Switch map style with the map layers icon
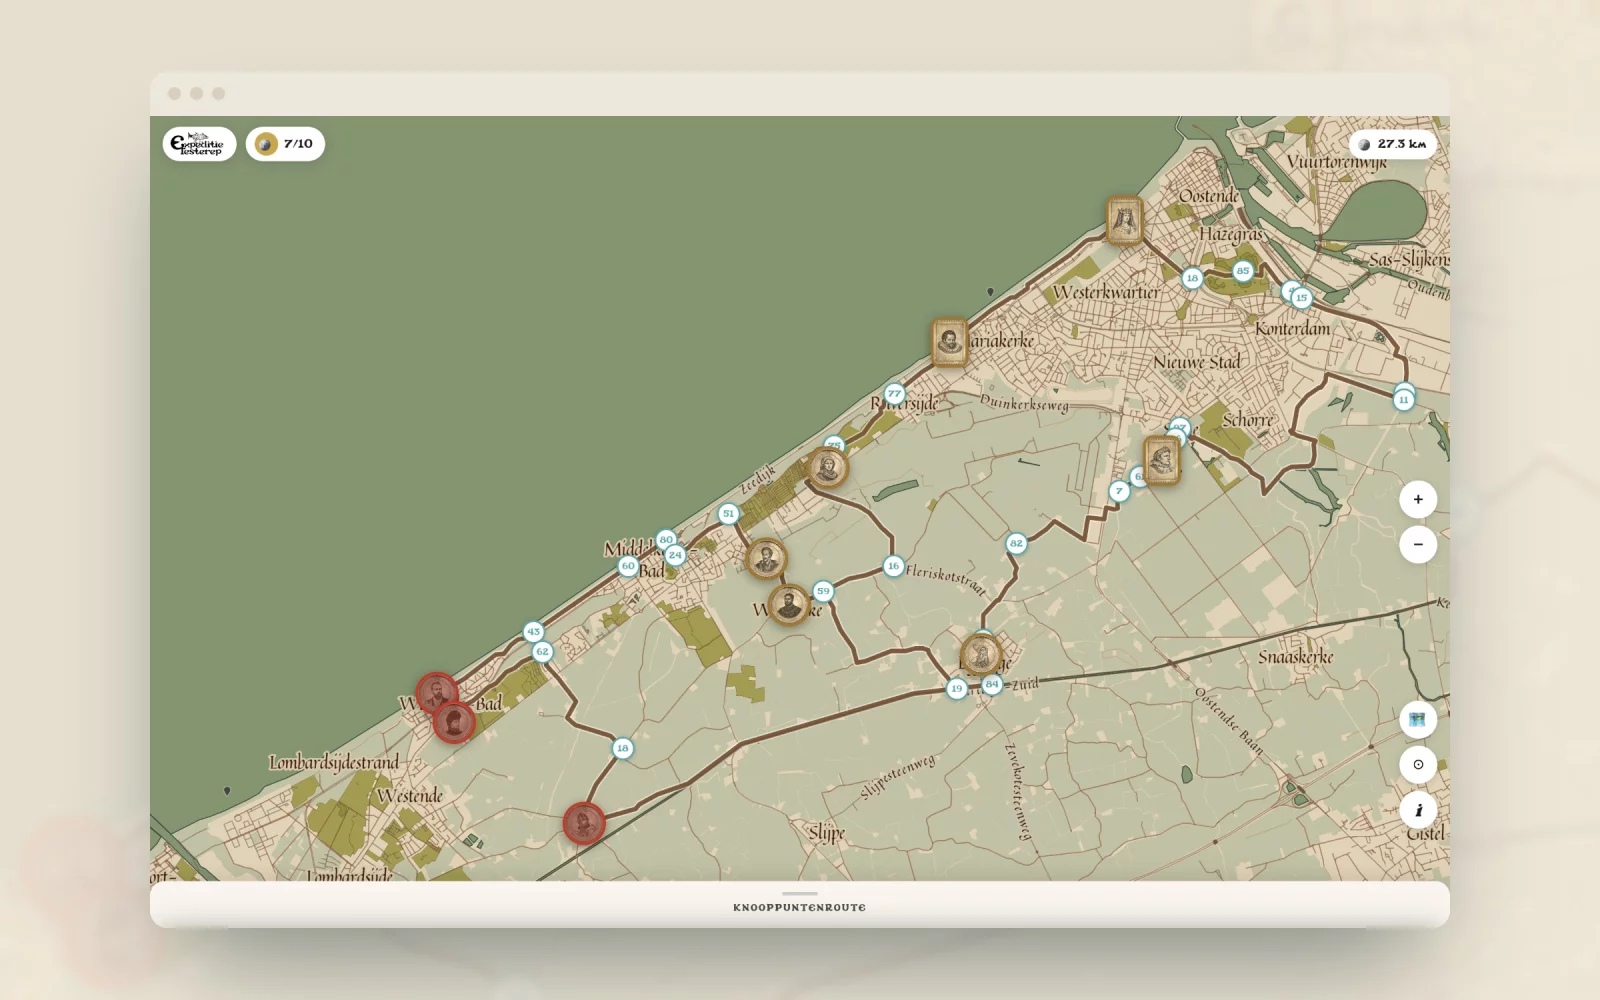The height and width of the screenshot is (1000, 1600). click(1418, 719)
